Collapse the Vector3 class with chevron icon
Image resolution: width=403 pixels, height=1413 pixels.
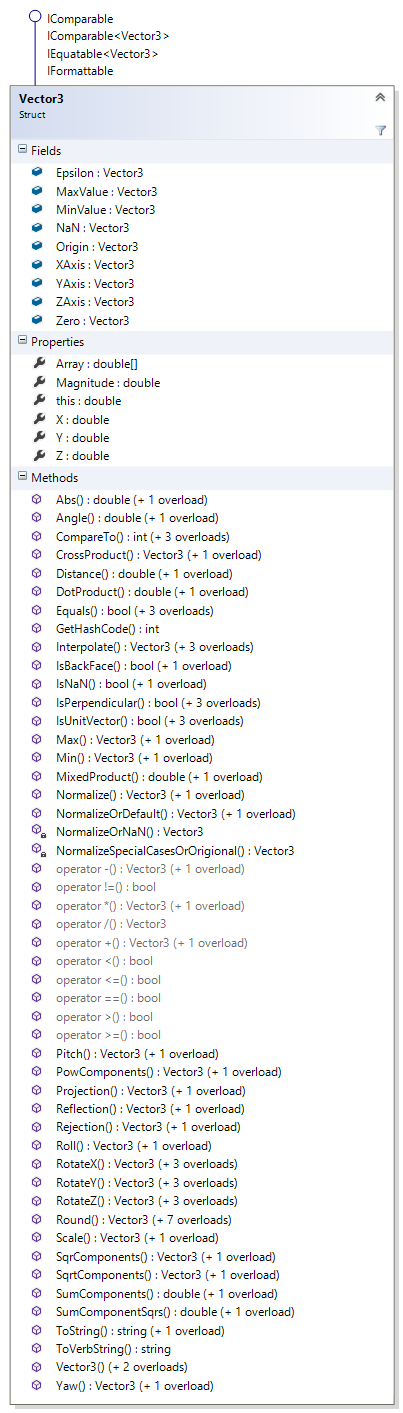(x=380, y=97)
